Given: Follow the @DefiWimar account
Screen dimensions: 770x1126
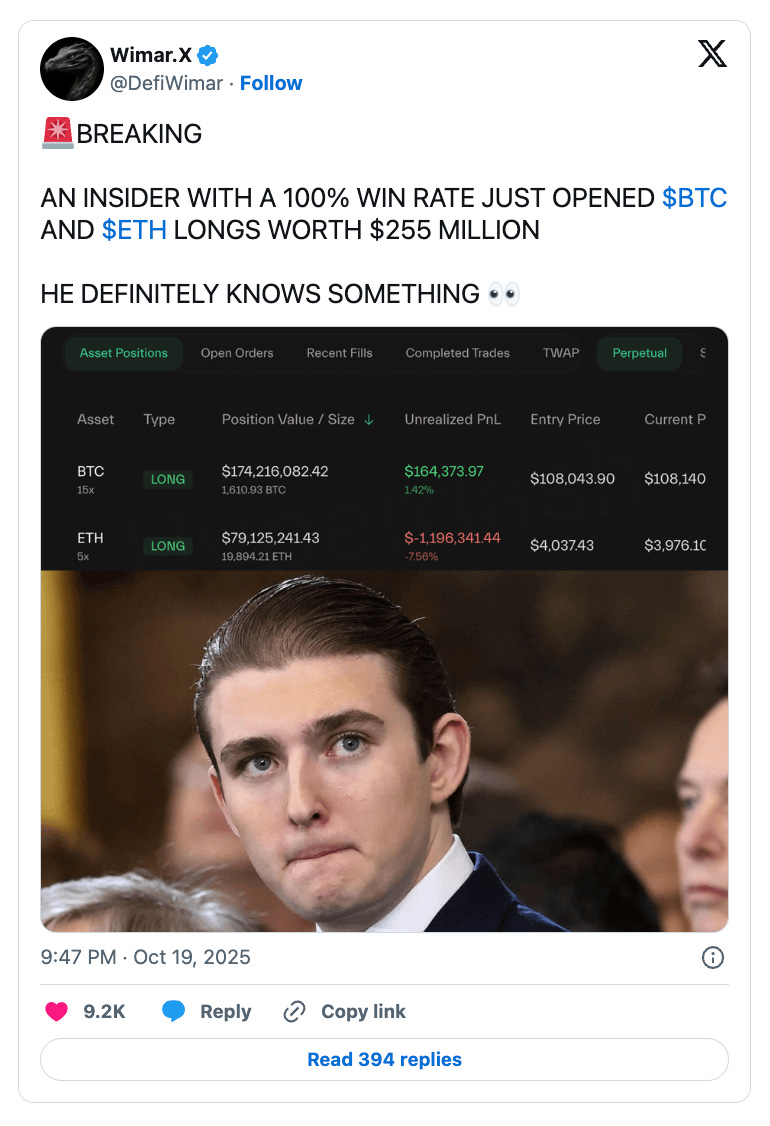Looking at the screenshot, I should 271,83.
